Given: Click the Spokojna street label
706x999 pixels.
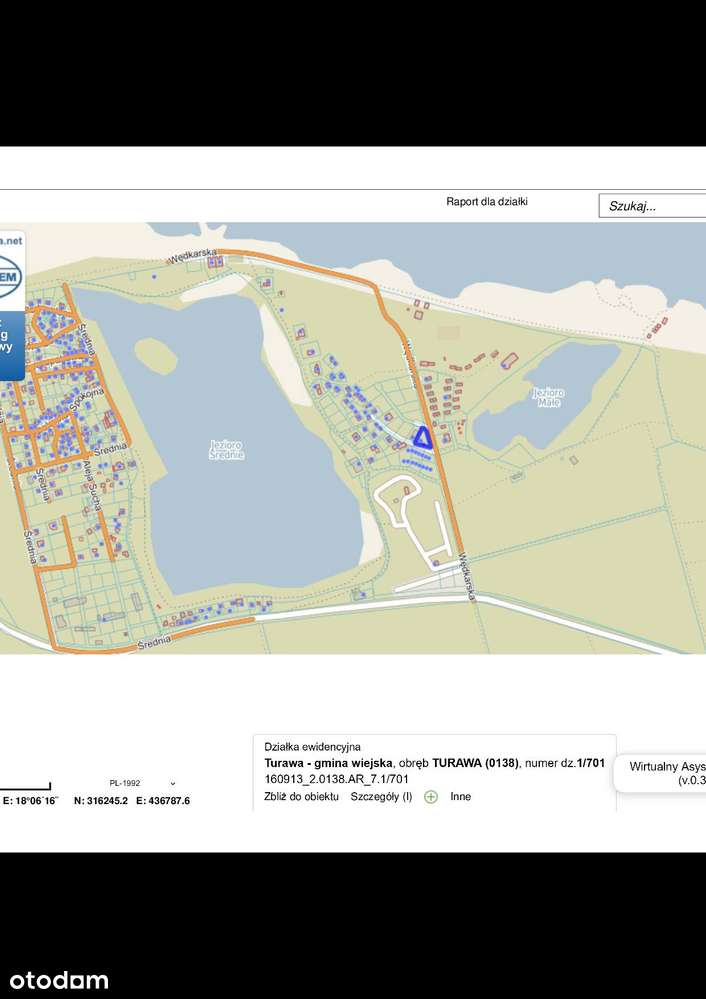Looking at the screenshot, I should point(89,398).
